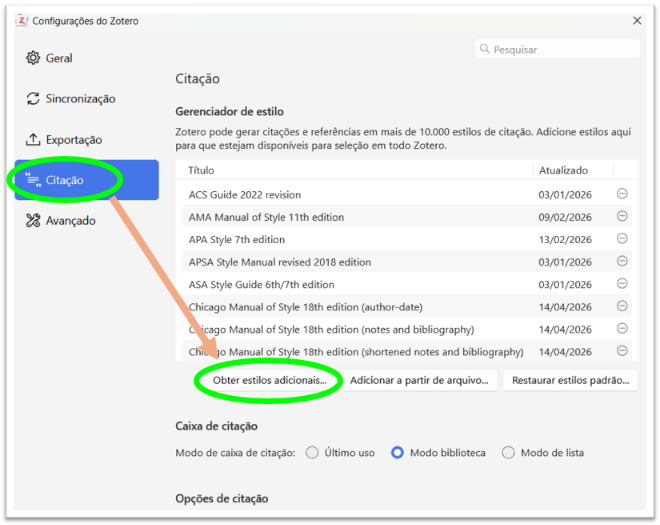Select Modo de lista citation box mode
Viewport: 660px width, 525px height.
[508, 453]
